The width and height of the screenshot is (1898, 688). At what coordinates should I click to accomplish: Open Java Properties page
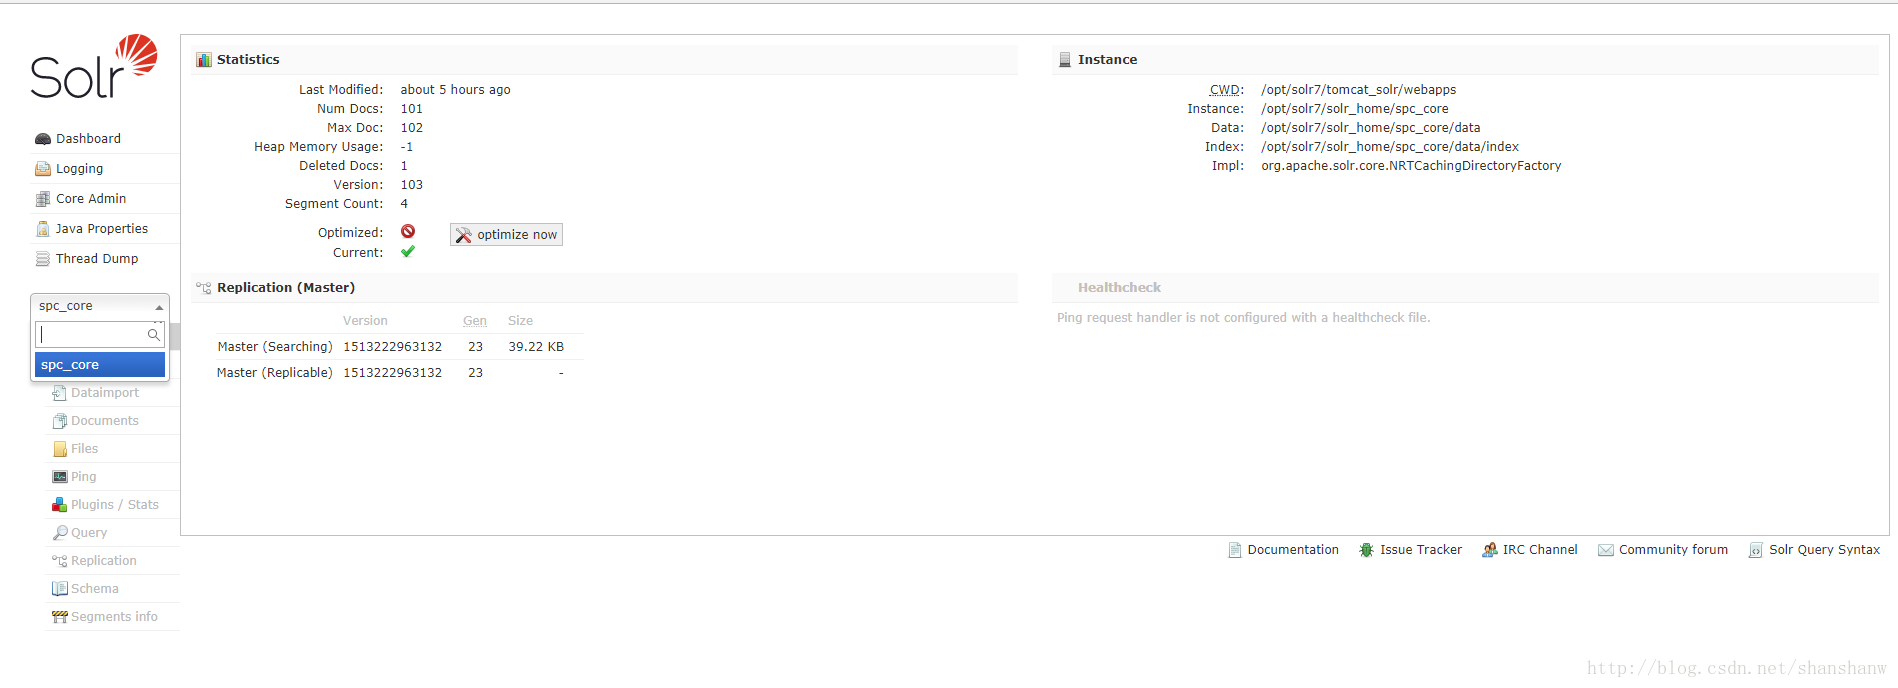pyautogui.click(x=102, y=229)
